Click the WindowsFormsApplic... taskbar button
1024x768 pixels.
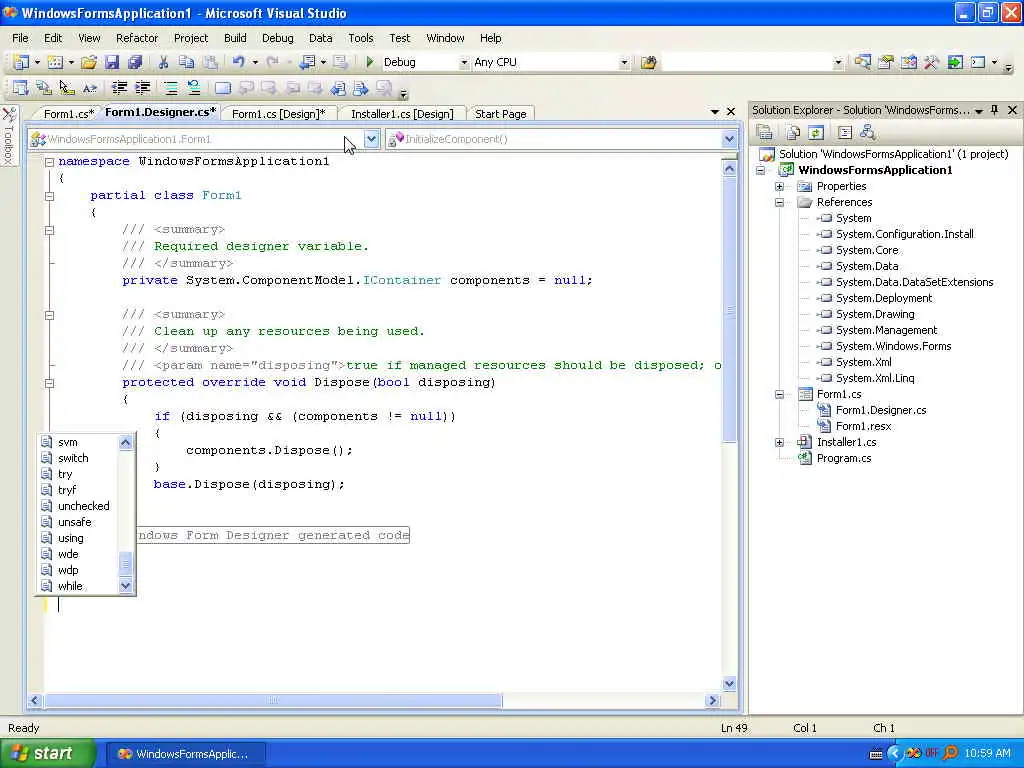point(185,754)
